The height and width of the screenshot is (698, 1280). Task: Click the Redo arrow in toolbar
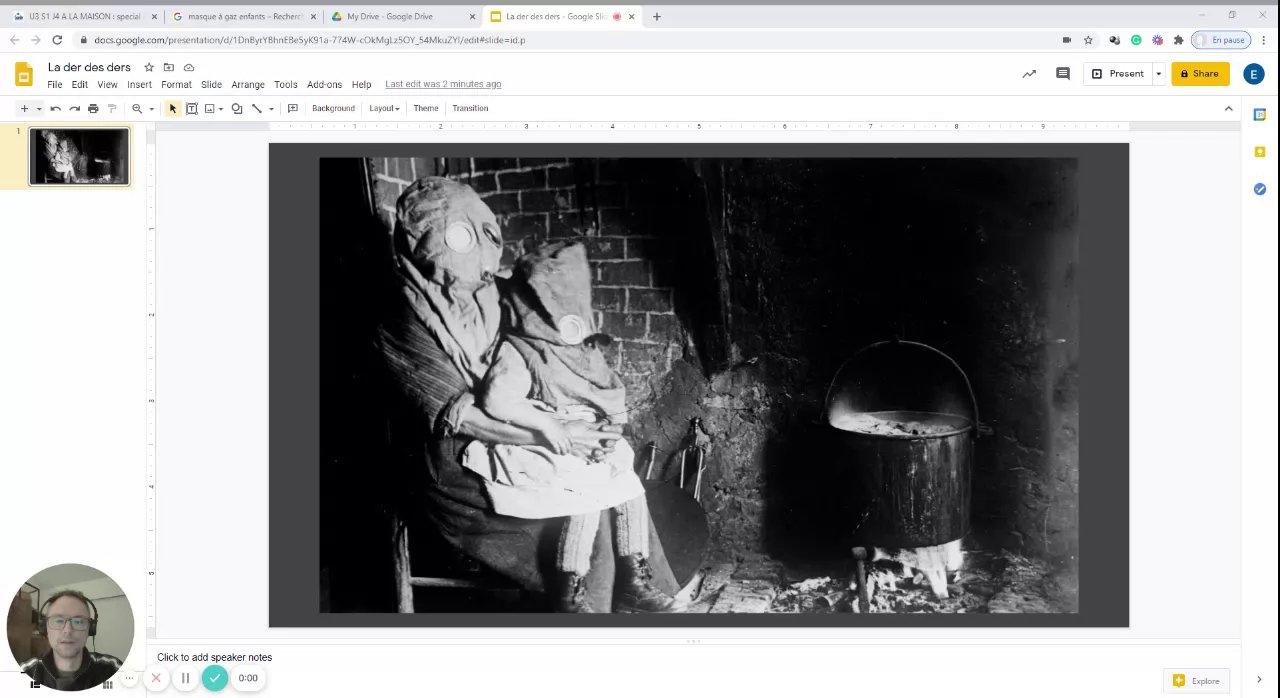pyautogui.click(x=74, y=108)
